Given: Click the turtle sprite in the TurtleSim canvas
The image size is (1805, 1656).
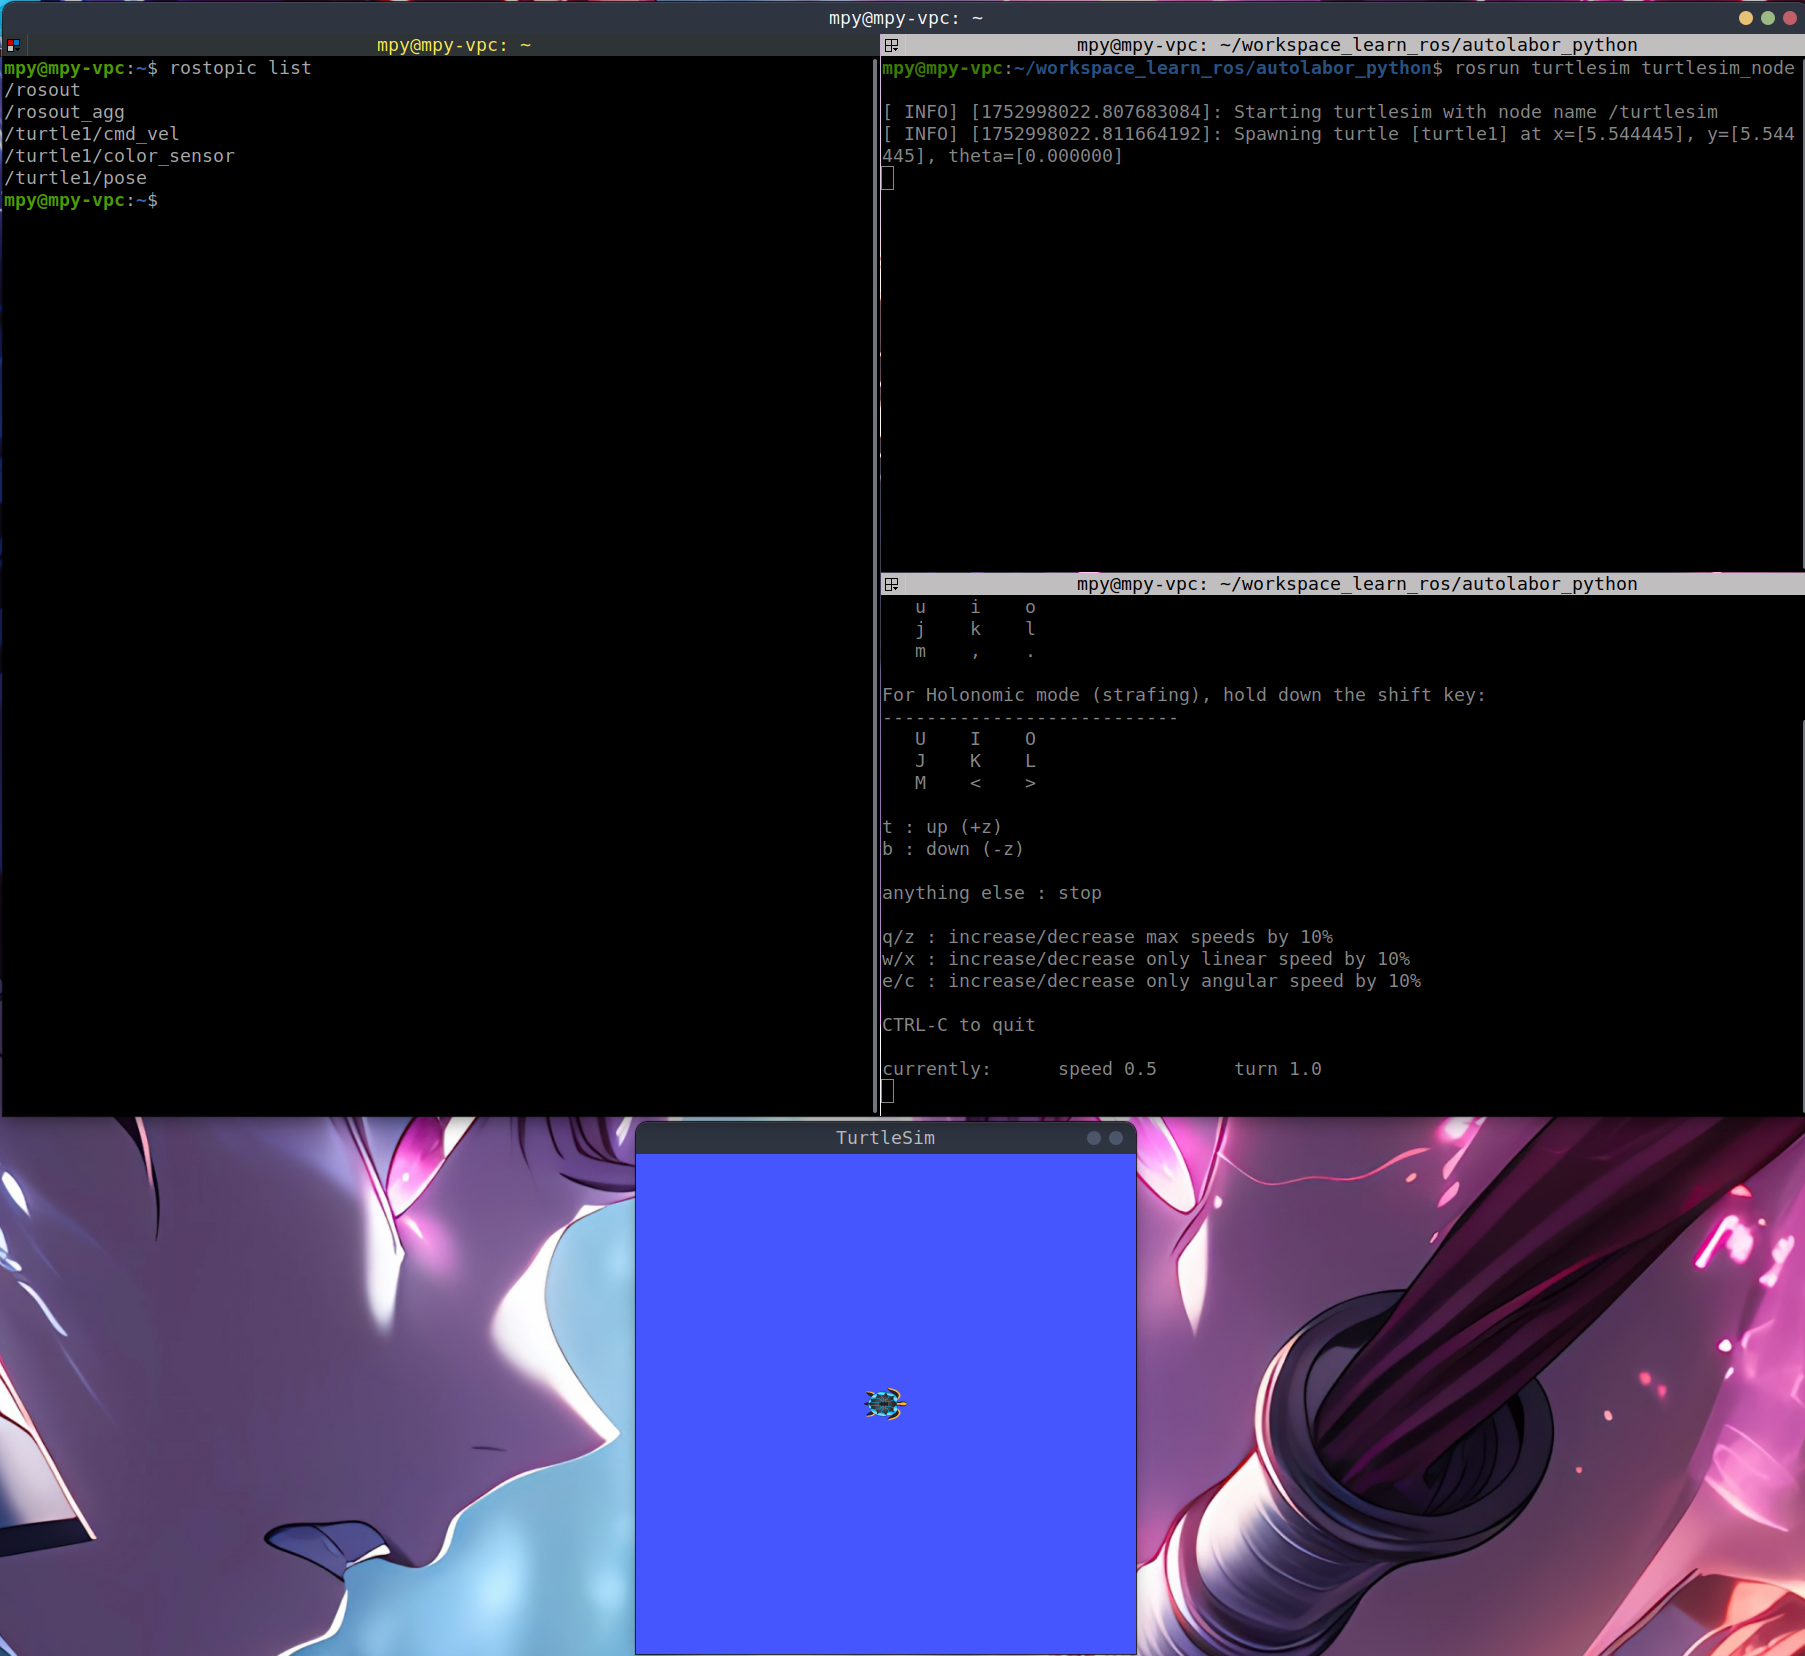Looking at the screenshot, I should tap(884, 1403).
